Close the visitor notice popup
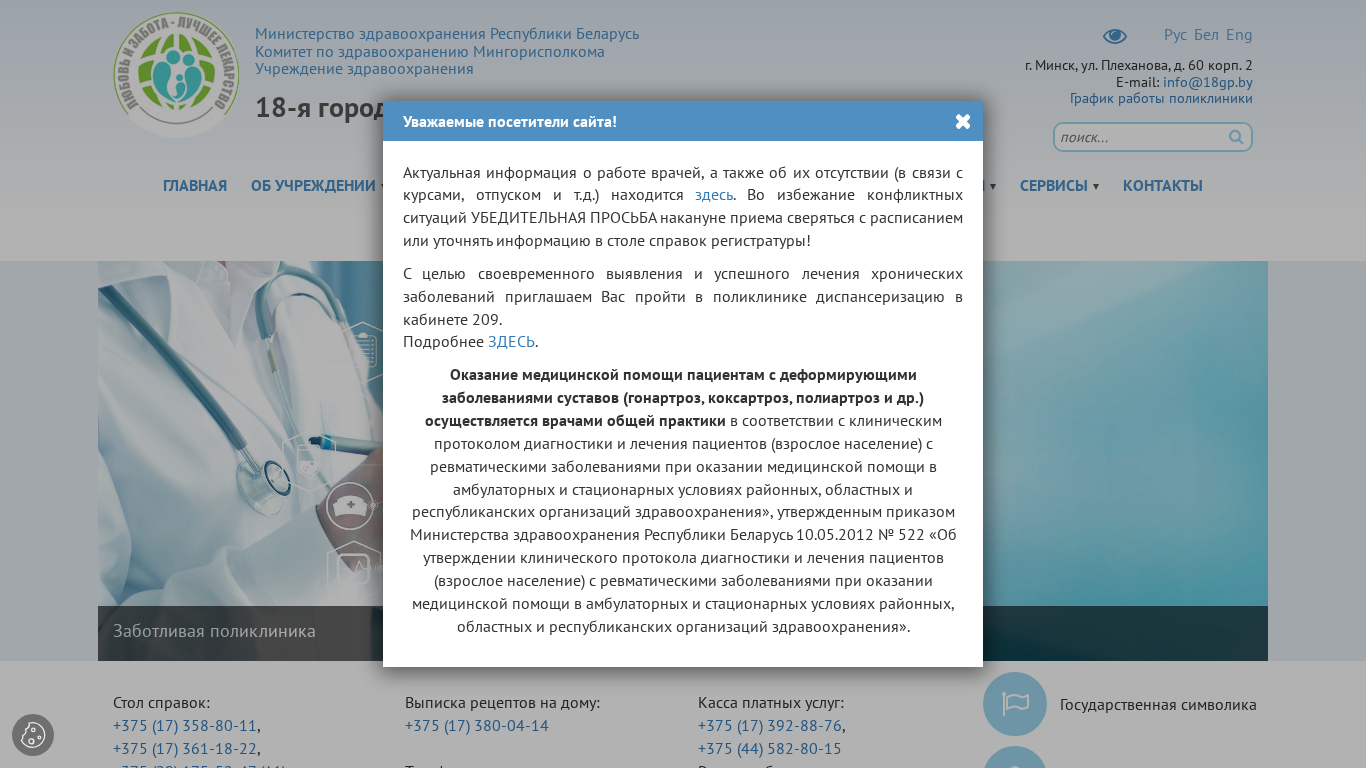Screen dimensions: 1366x768 (963, 121)
